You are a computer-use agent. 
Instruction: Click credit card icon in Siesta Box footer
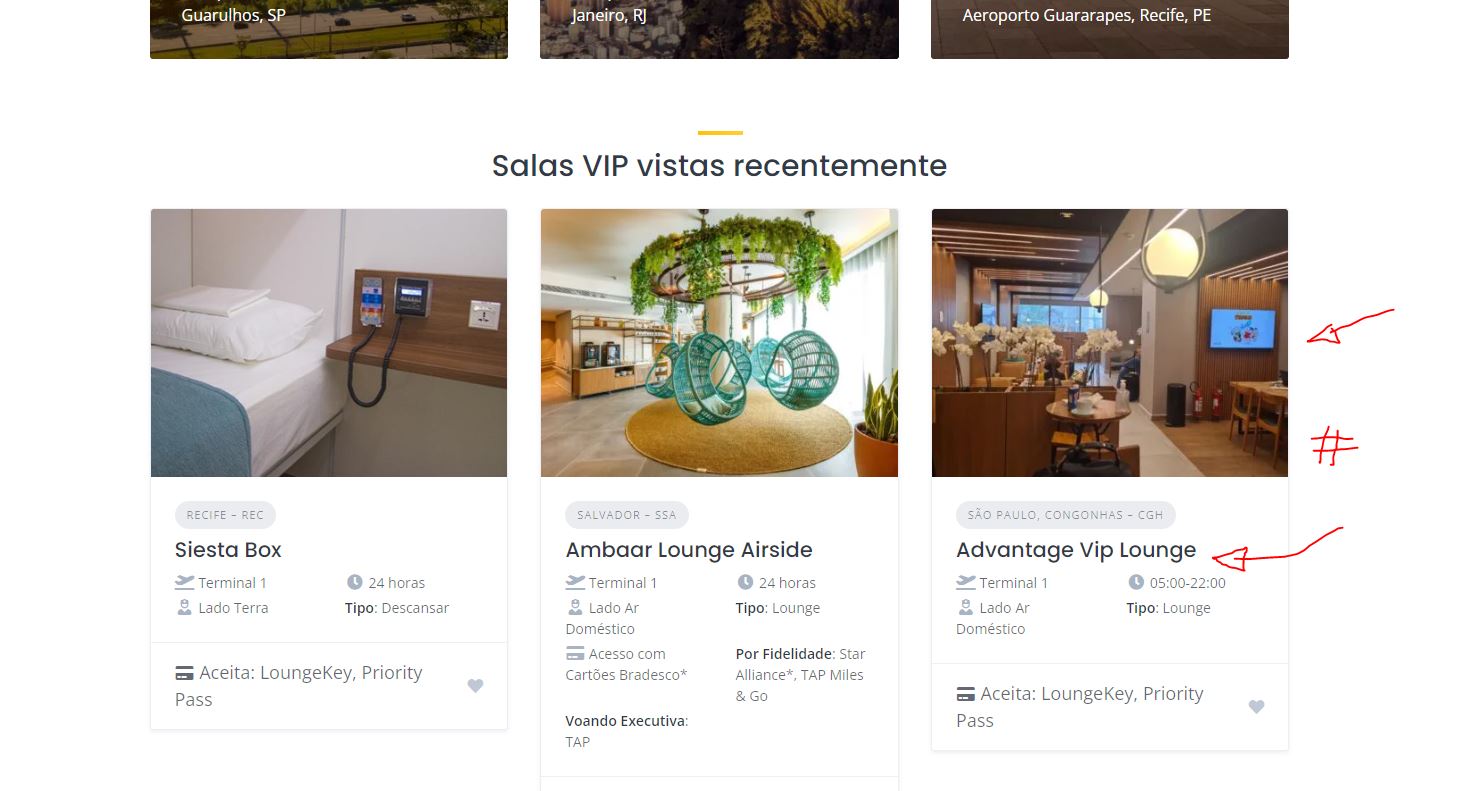tap(184, 673)
